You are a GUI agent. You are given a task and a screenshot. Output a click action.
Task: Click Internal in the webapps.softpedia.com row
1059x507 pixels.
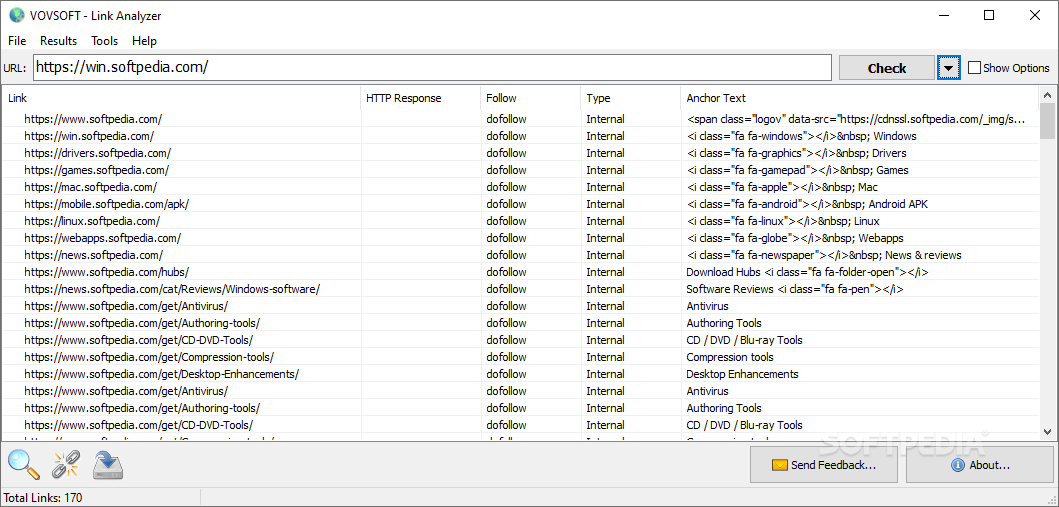coord(605,238)
